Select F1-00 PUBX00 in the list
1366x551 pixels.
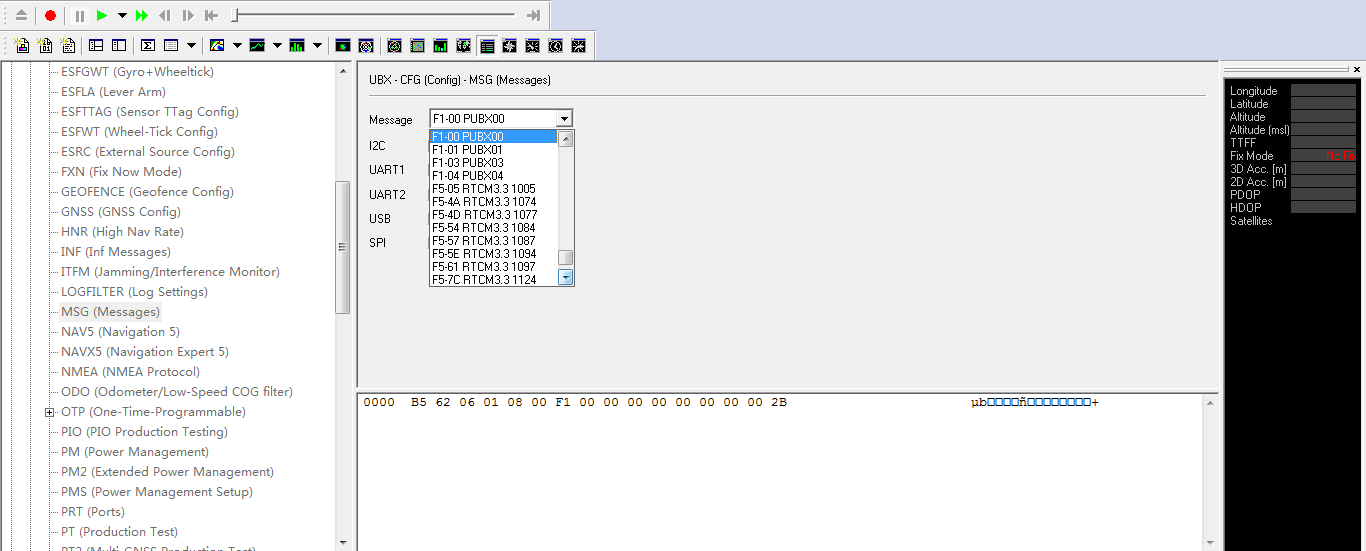point(493,136)
